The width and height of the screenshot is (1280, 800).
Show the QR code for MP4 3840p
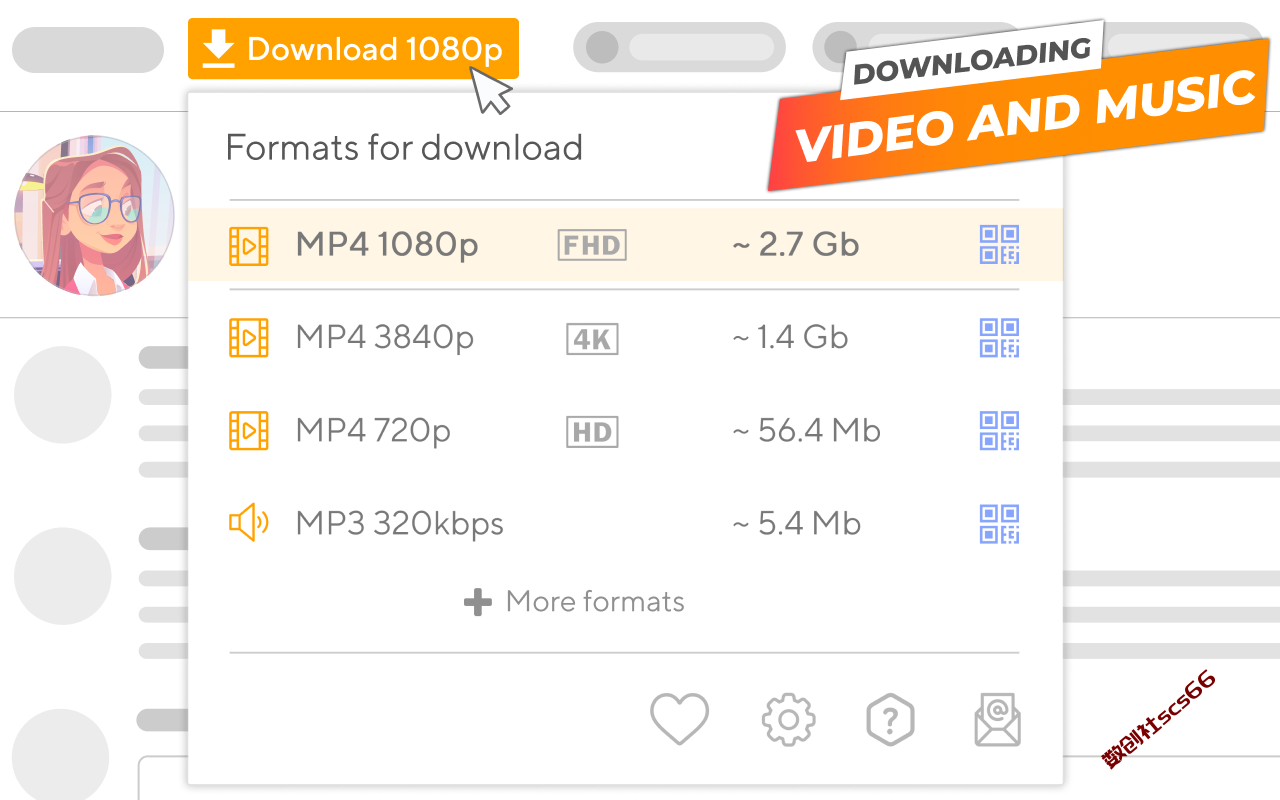tap(999, 338)
